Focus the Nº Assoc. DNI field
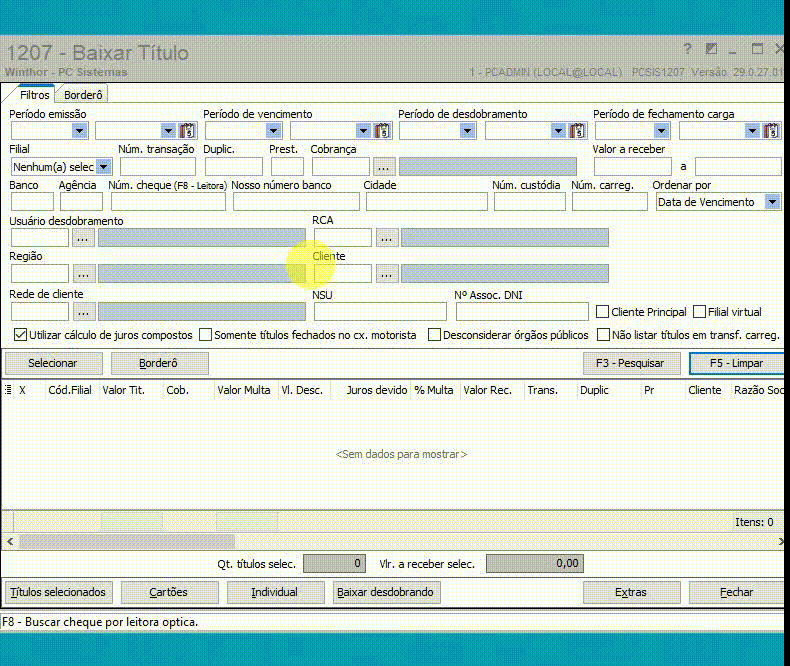Viewport: 790px width, 666px height. (x=522, y=312)
